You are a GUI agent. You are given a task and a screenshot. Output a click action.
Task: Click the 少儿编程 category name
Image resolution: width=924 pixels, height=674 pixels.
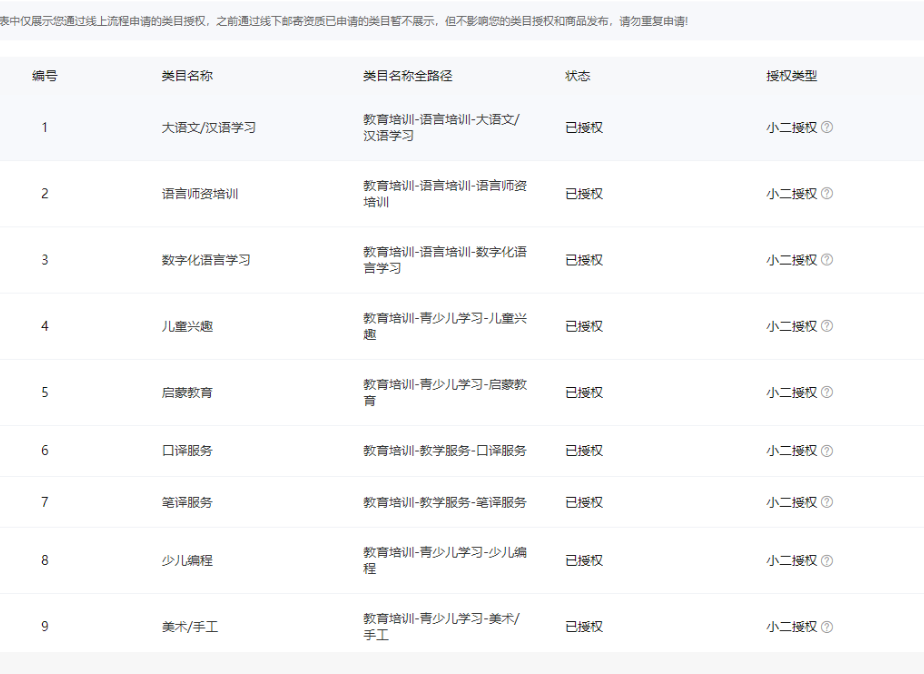[187, 561]
